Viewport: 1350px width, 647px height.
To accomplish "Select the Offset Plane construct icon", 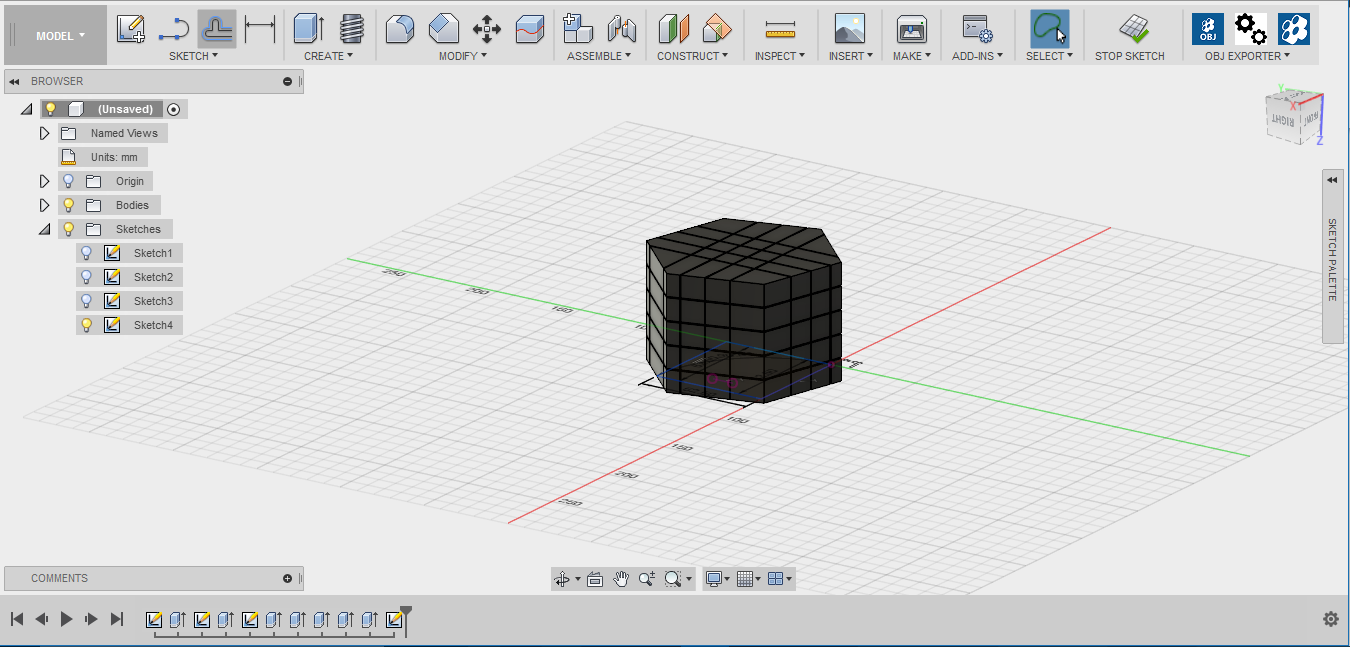I will click(673, 29).
